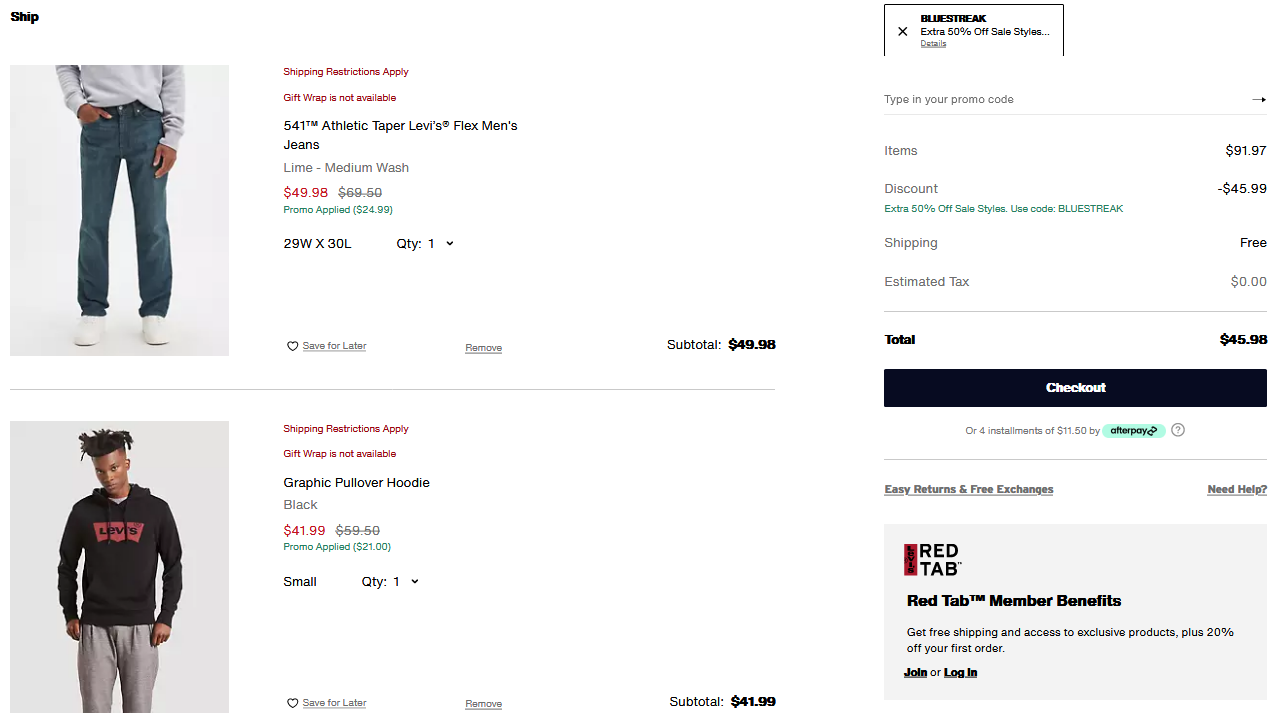
Task: Open quantity dropdown for the hoodie
Action: (x=405, y=582)
